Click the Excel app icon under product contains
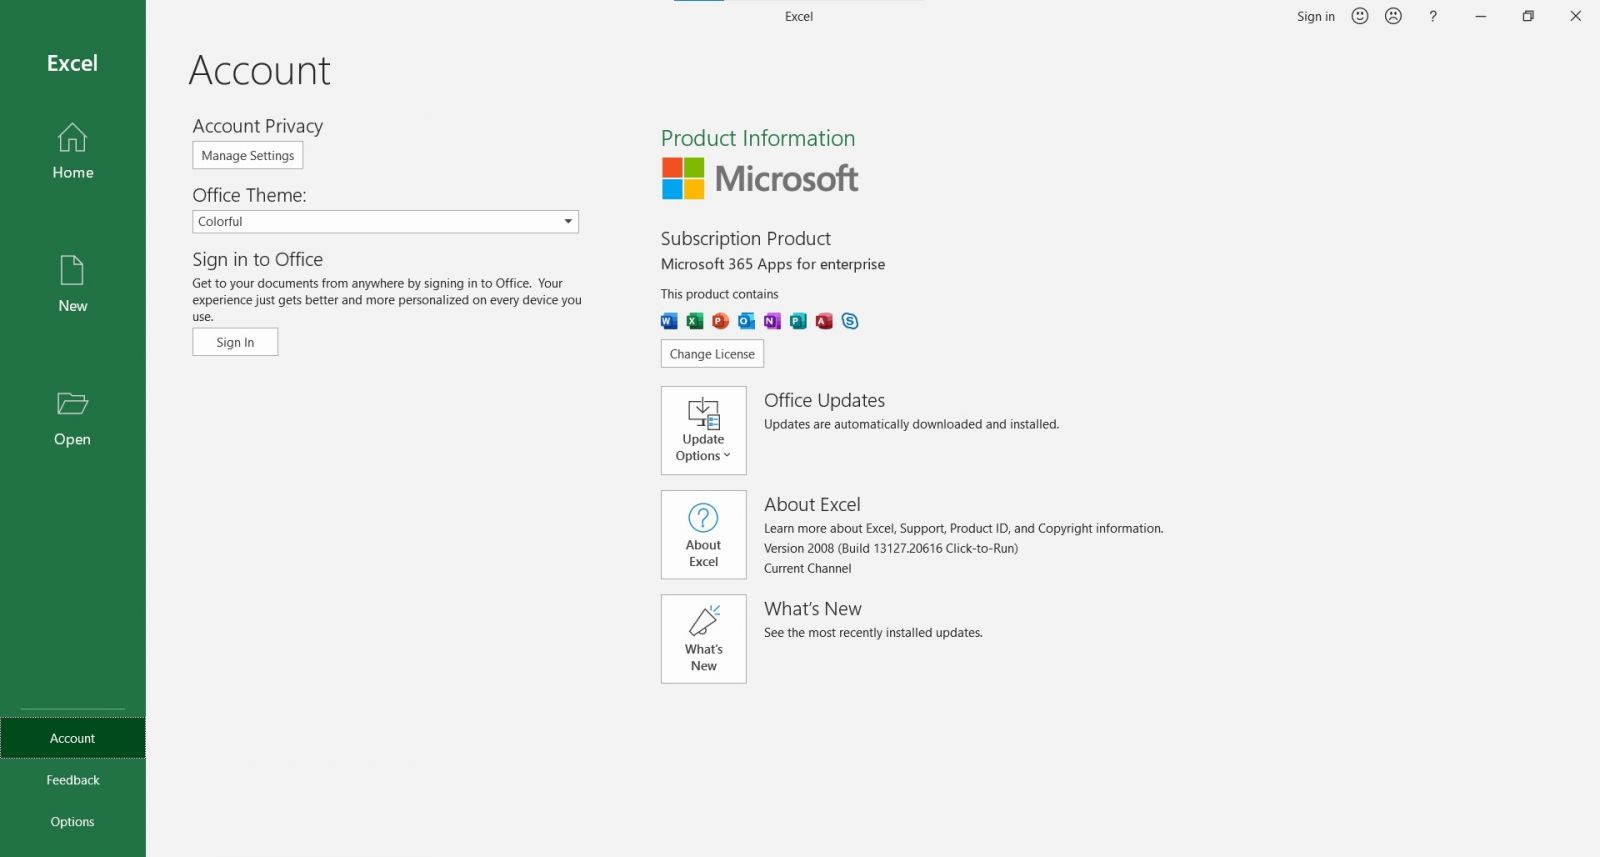Image resolution: width=1600 pixels, height=857 pixels. [695, 321]
